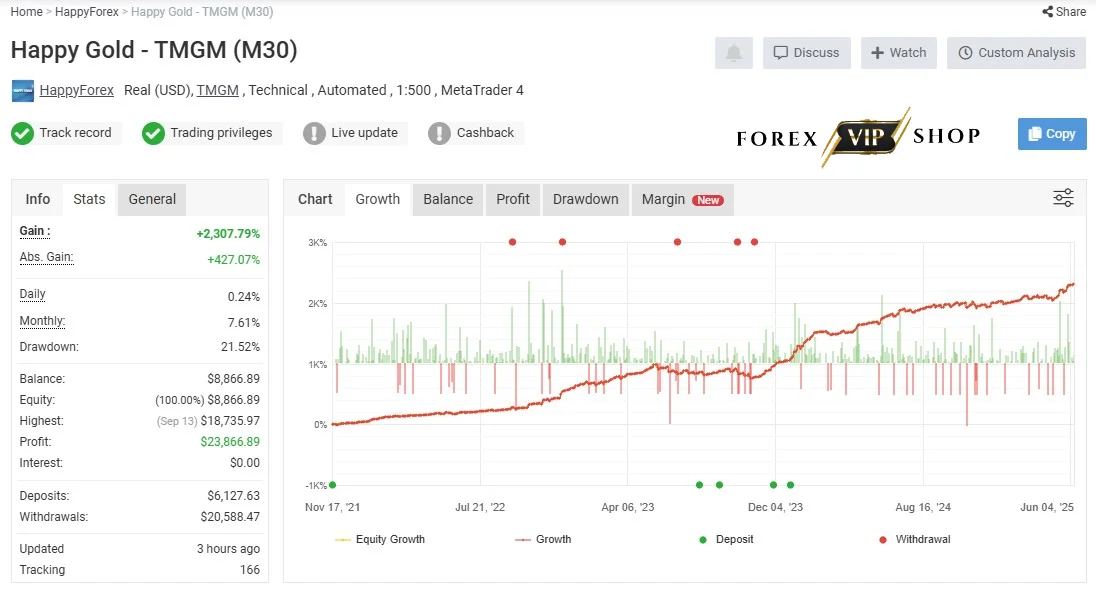Open HappyForex breadcrumb link
The image size is (1096, 589).
click(x=87, y=12)
